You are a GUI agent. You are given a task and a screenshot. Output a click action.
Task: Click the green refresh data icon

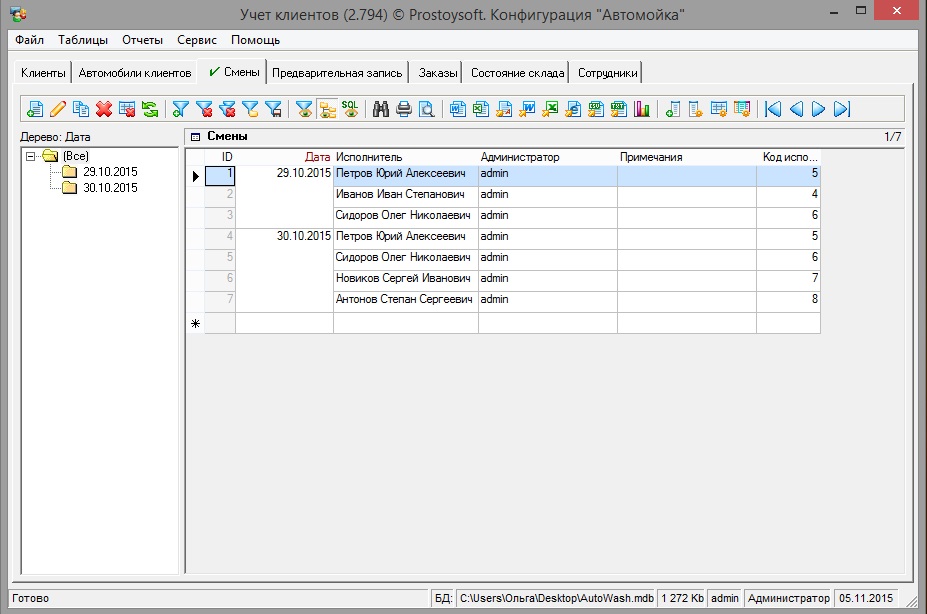(149, 109)
